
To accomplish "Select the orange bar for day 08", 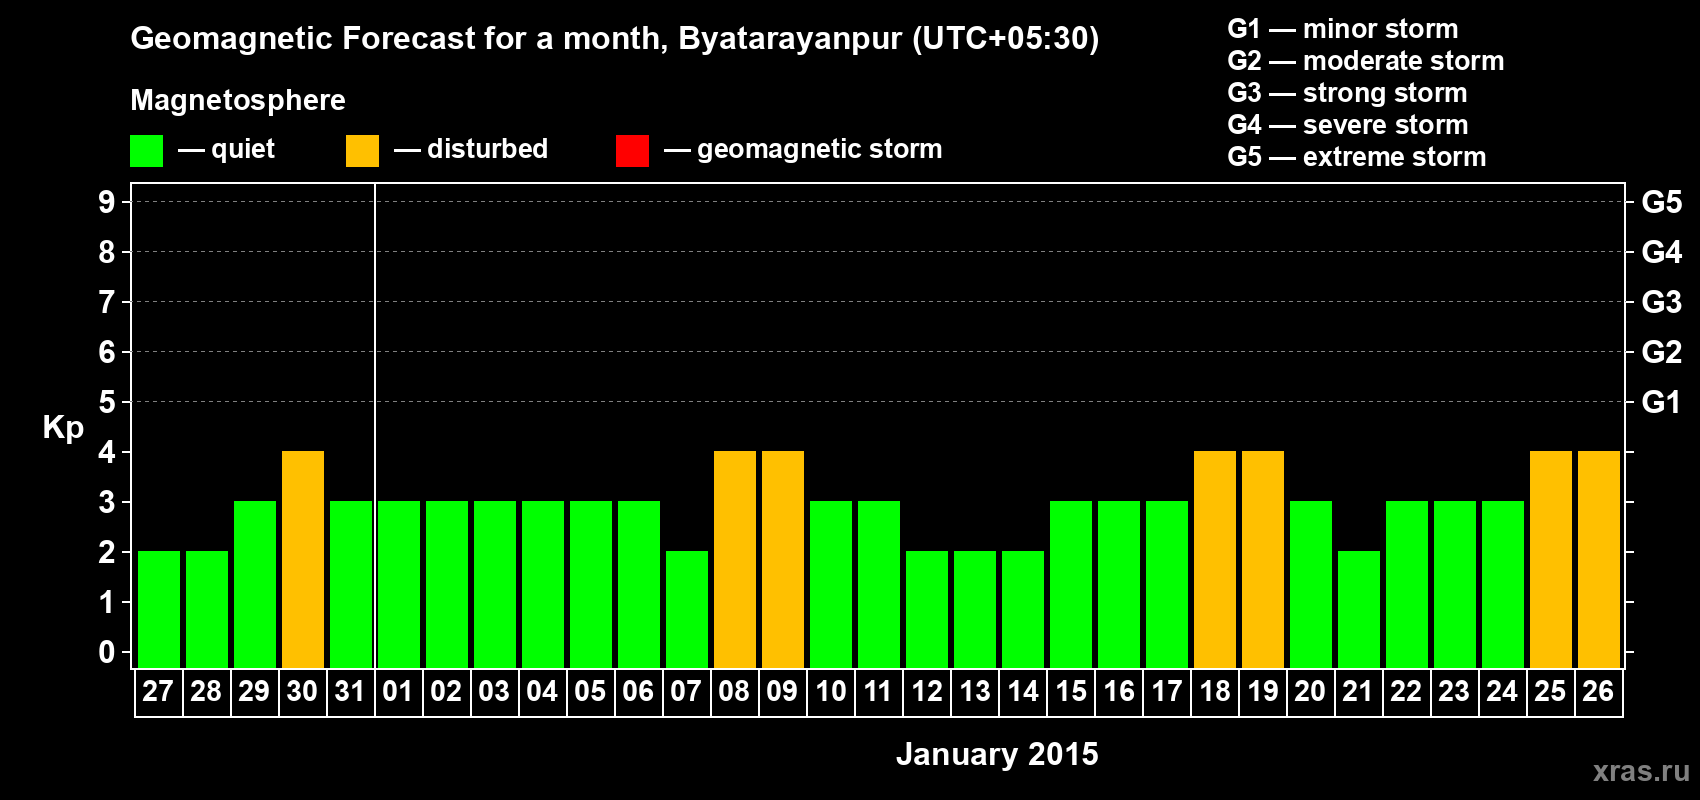I will pos(735,559).
